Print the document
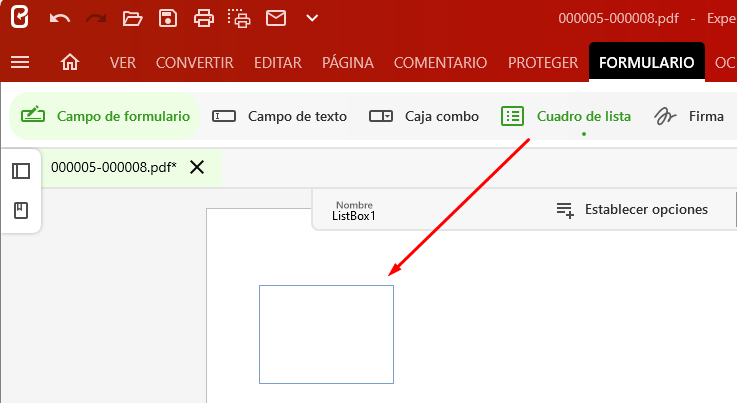The width and height of the screenshot is (737, 403). pos(204,18)
